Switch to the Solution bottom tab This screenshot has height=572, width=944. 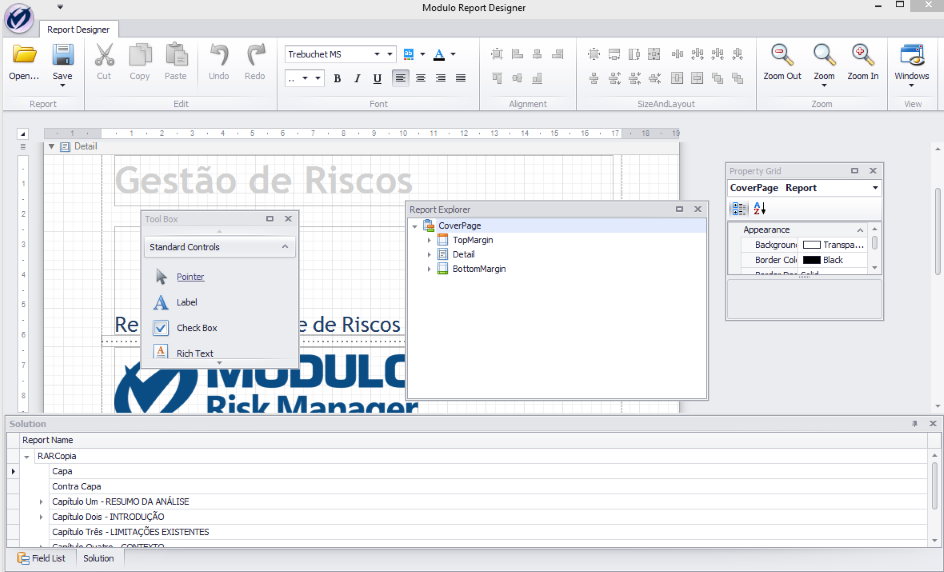click(99, 558)
